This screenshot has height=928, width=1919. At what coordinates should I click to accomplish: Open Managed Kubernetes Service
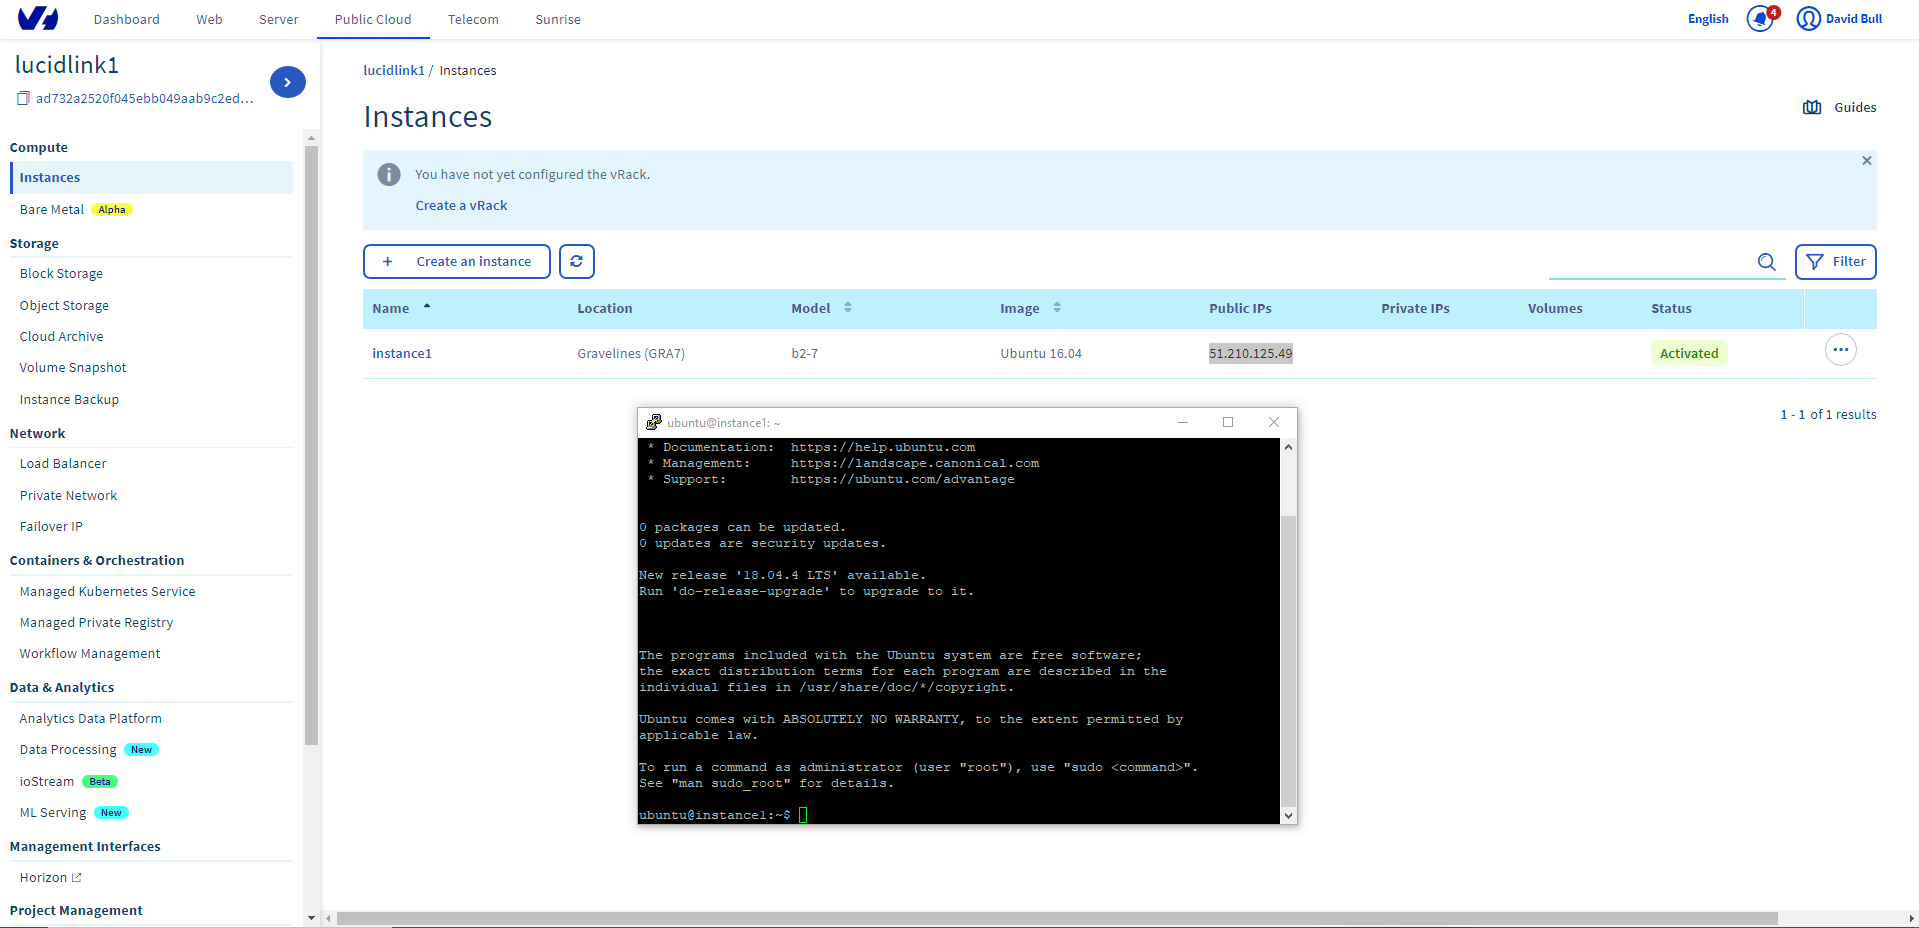pos(107,591)
